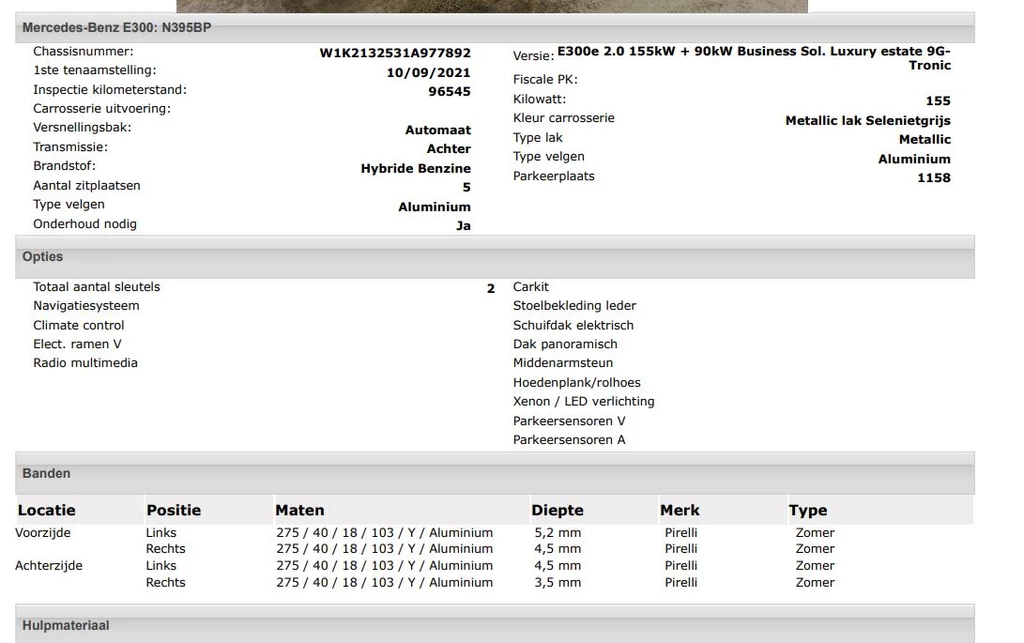
Task: Select the Ja value for Onderhoud nodig
Action: [463, 226]
